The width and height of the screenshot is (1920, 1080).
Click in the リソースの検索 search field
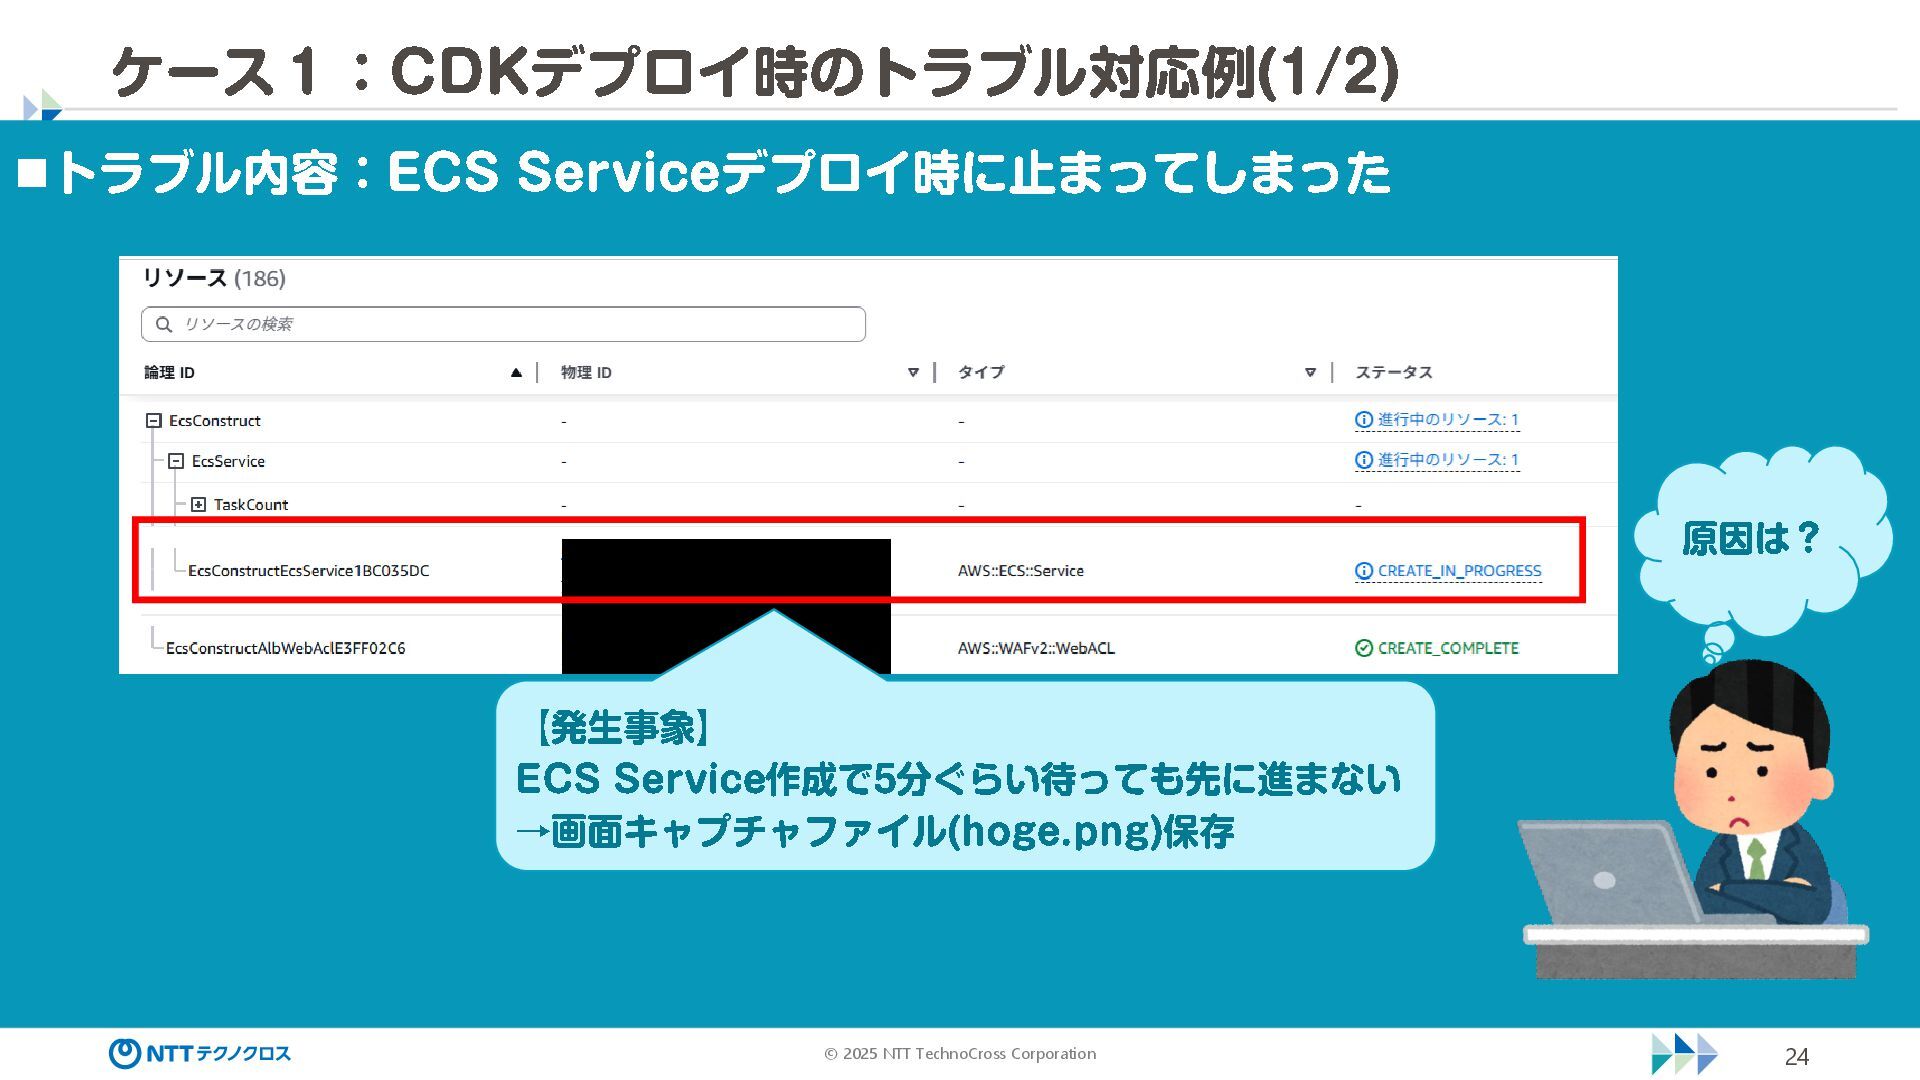tap(520, 324)
